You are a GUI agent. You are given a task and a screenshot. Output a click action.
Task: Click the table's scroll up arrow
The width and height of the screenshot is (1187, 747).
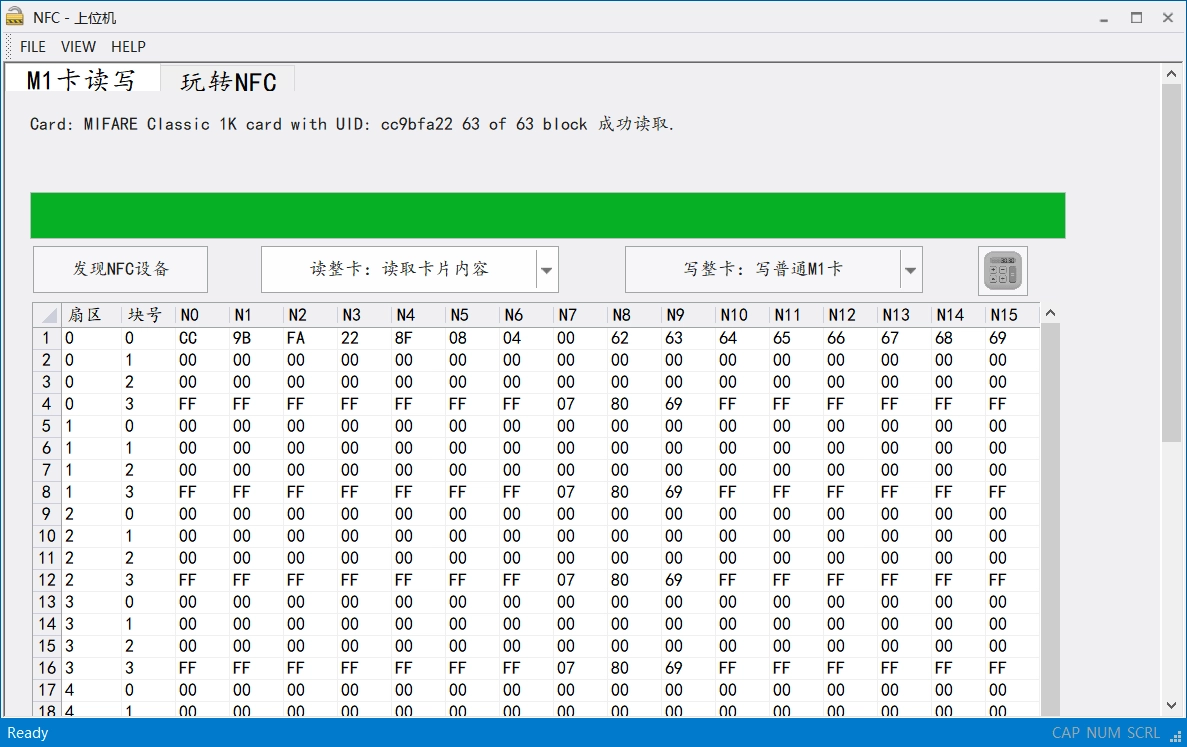tap(1050, 313)
